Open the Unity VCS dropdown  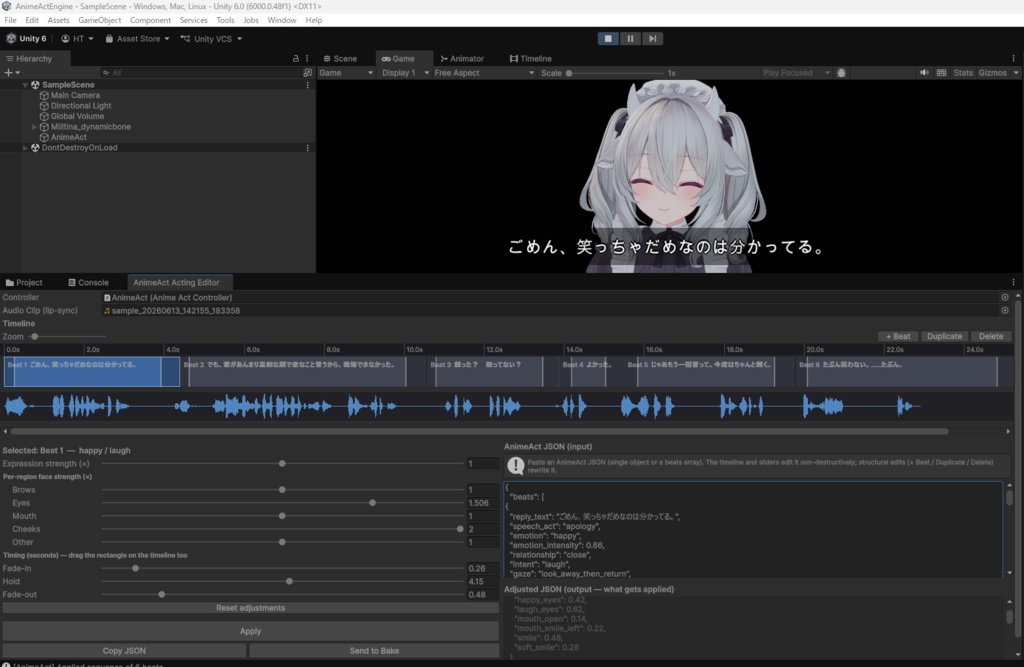coord(211,39)
